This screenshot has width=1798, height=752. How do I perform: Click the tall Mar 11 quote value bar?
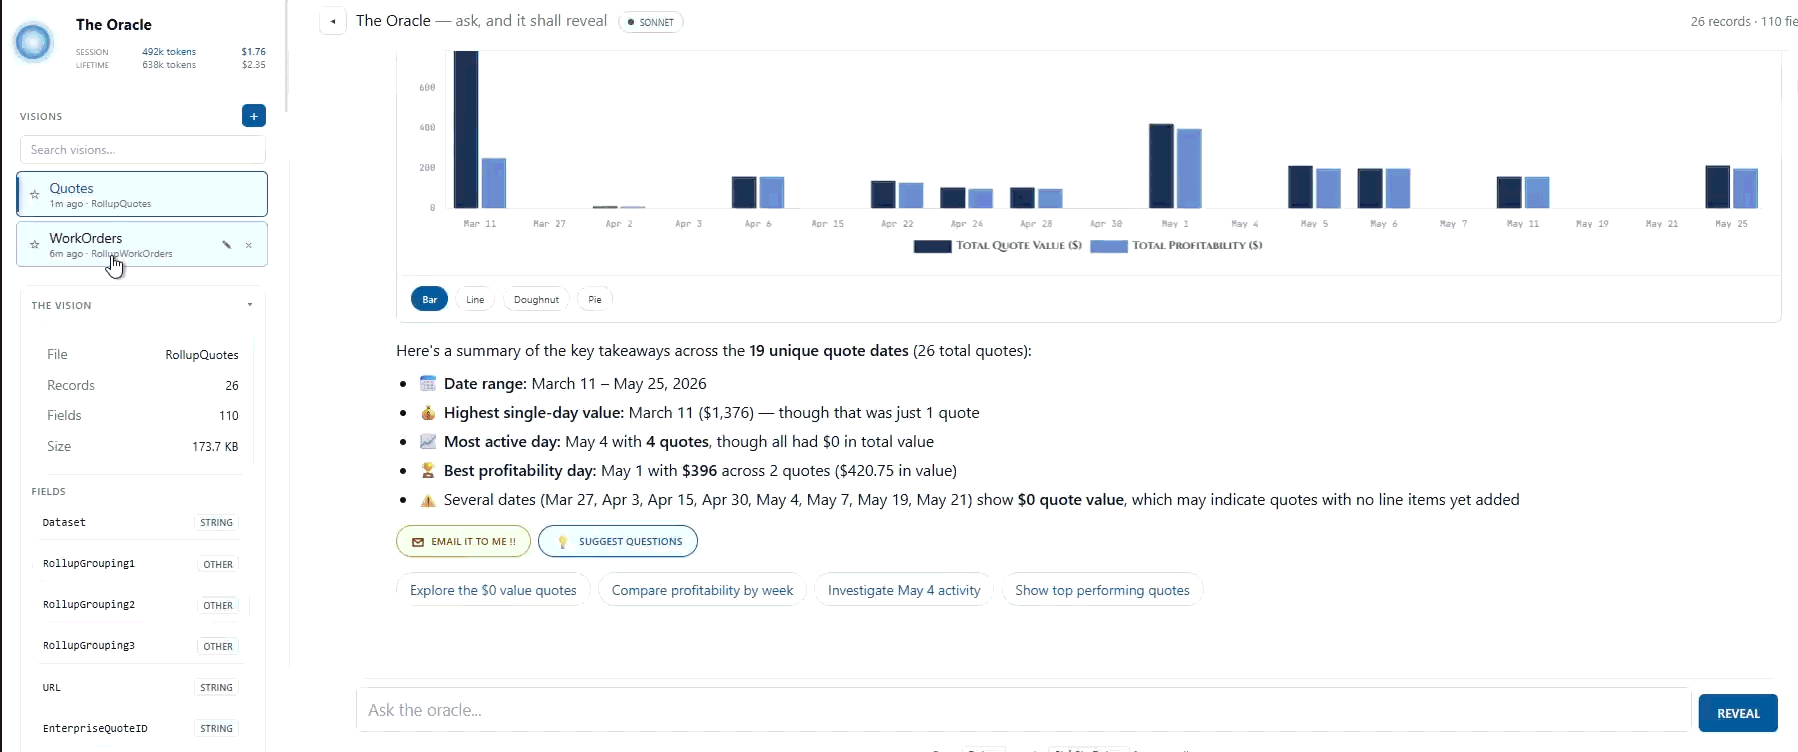pos(466,129)
